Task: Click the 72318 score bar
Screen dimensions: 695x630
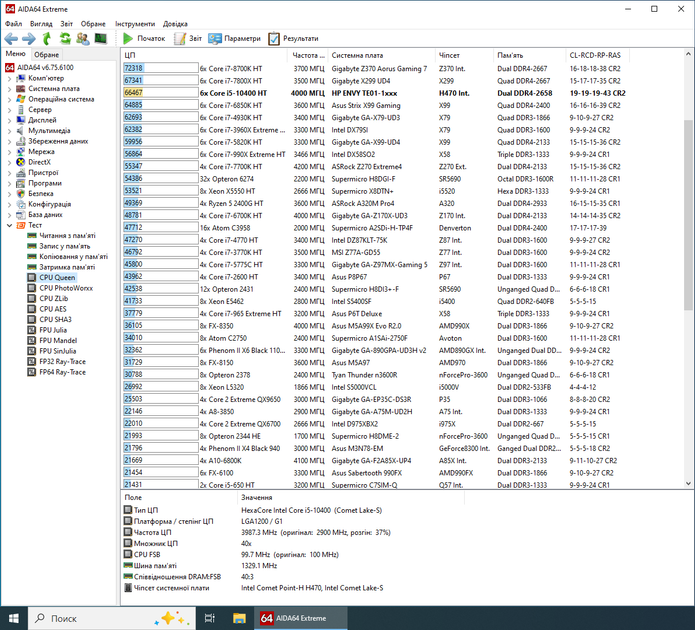Action: [x=160, y=68]
